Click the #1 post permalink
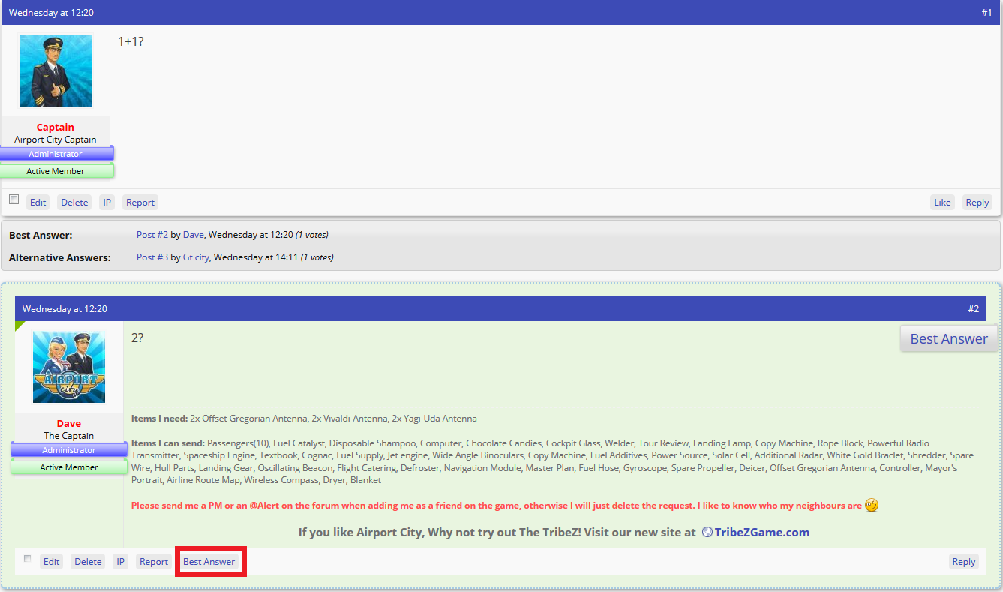 pos(986,12)
